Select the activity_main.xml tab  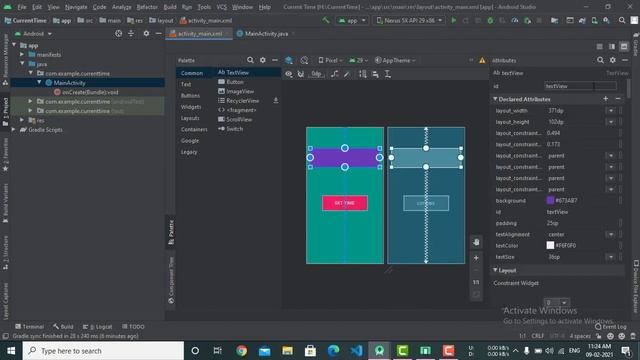point(199,33)
